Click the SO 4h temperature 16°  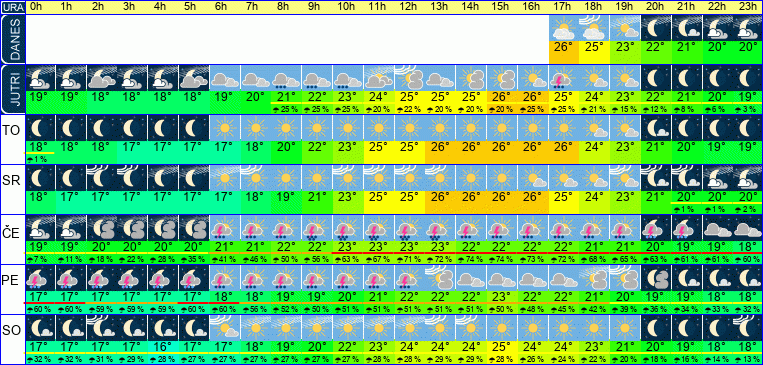point(163,347)
